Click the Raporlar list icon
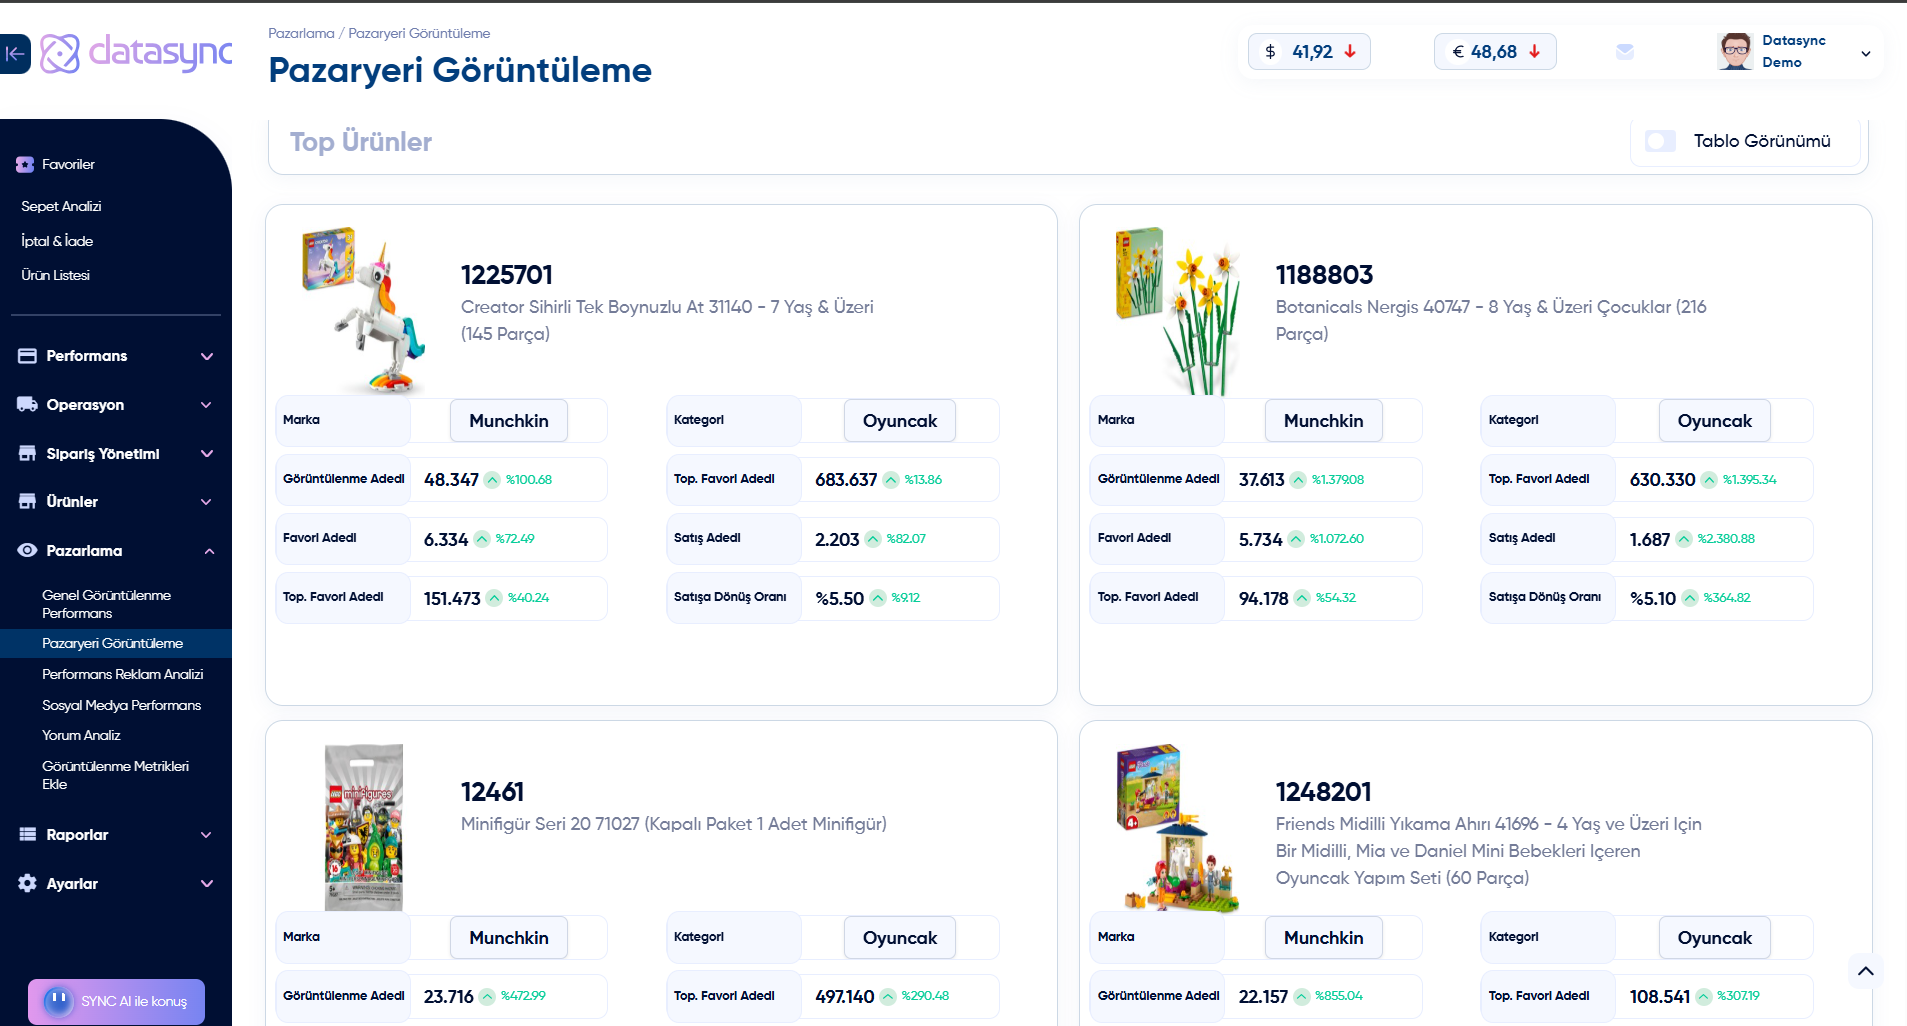Screen dimensions: 1907x1026 click(27, 835)
